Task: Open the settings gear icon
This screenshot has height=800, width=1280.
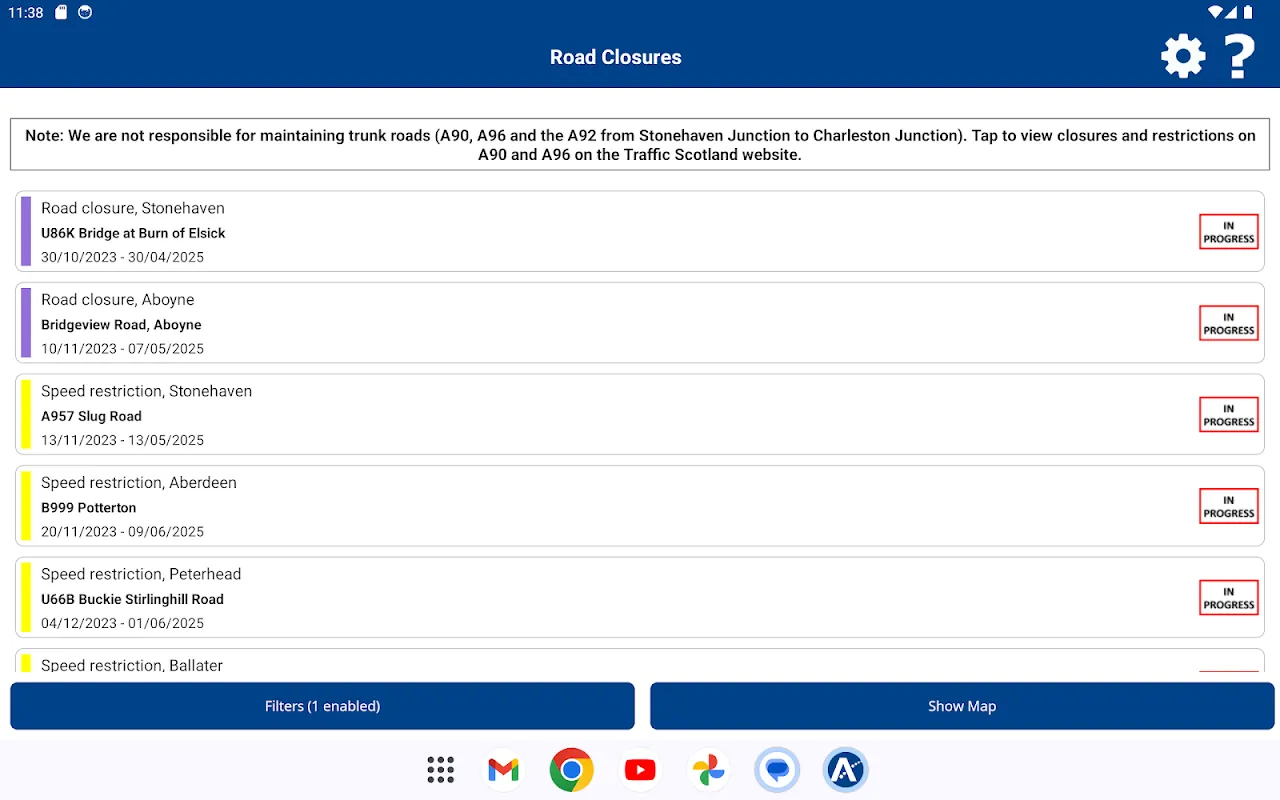Action: [1183, 57]
